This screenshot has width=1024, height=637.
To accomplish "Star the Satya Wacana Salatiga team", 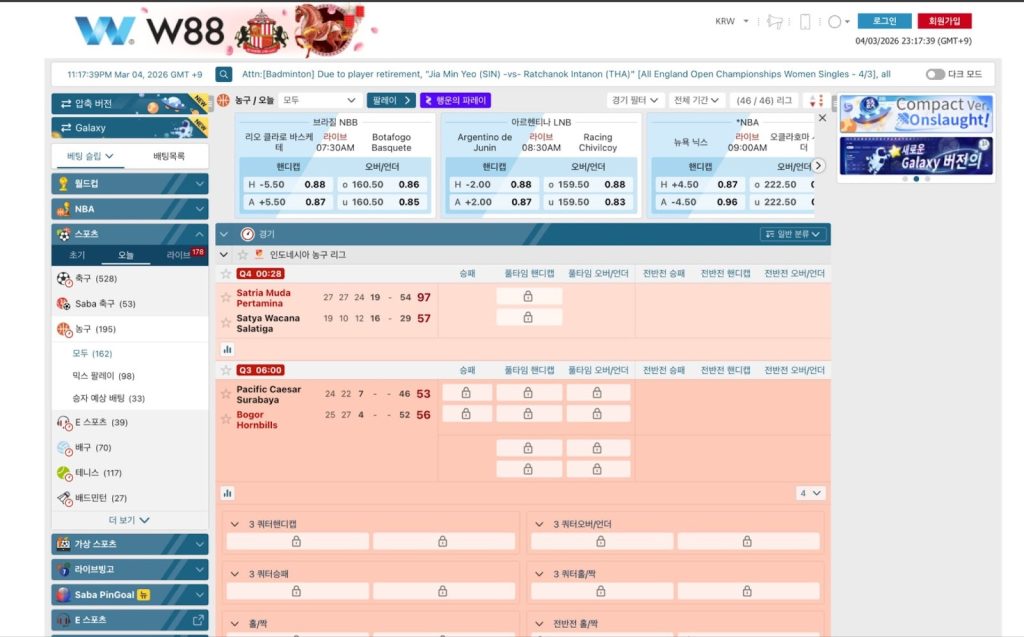I will [226, 322].
